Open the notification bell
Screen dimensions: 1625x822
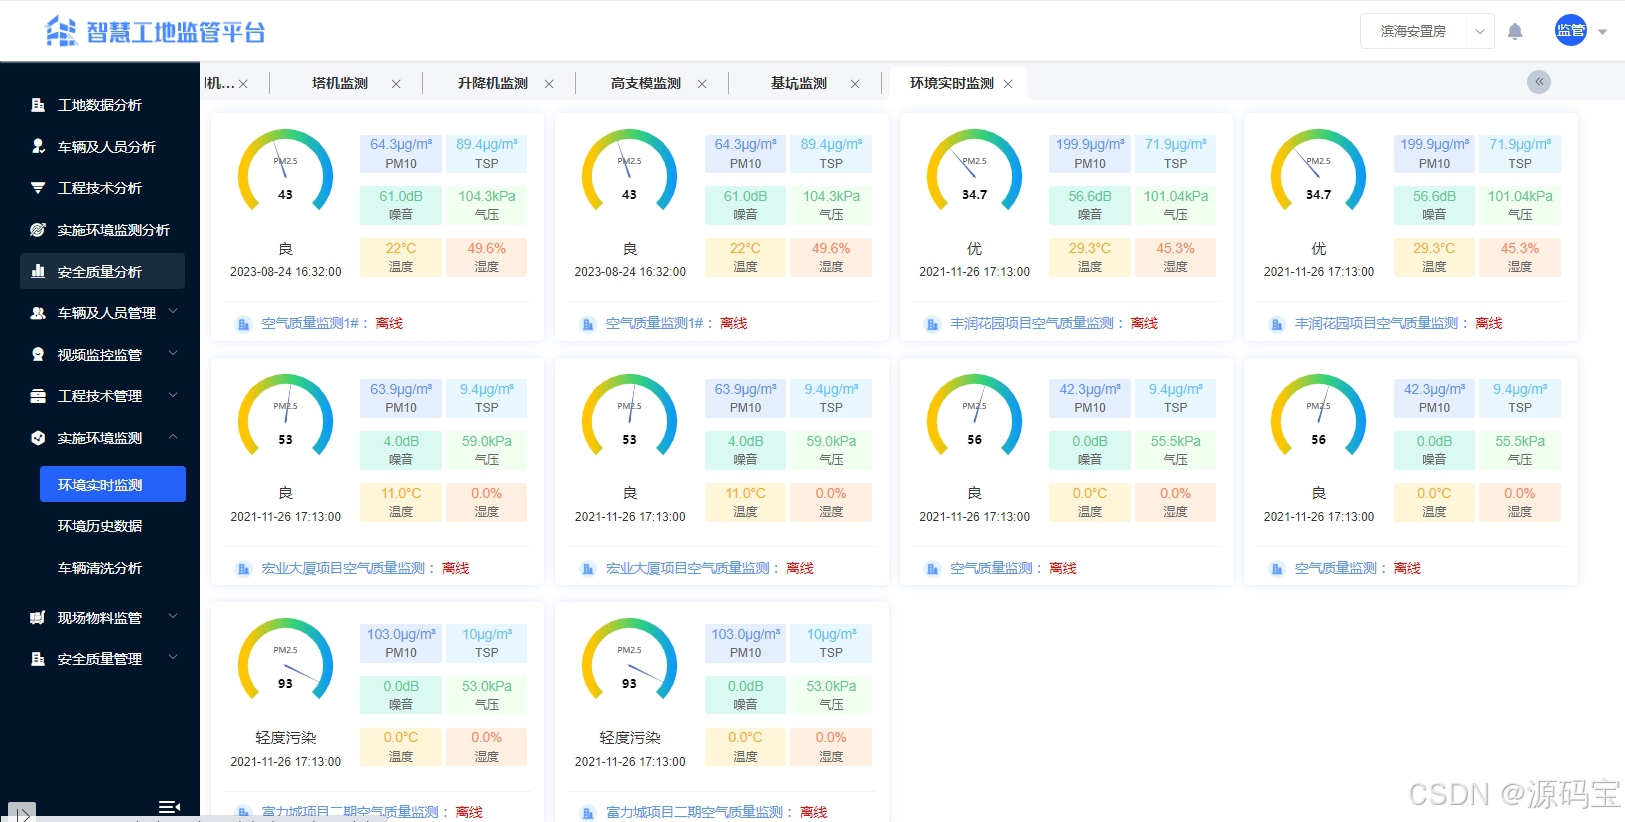(x=1515, y=31)
